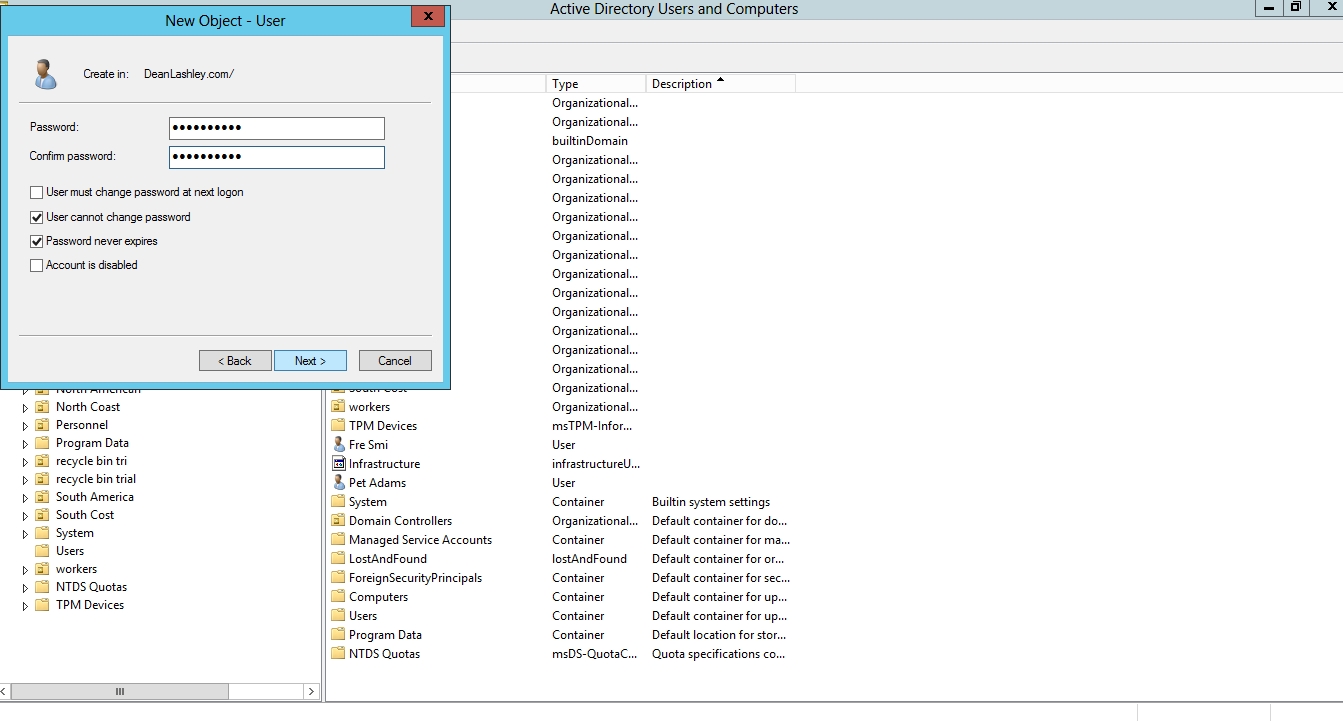The height and width of the screenshot is (721, 1343).
Task: Click the Infrastructure object icon
Action: [338, 464]
